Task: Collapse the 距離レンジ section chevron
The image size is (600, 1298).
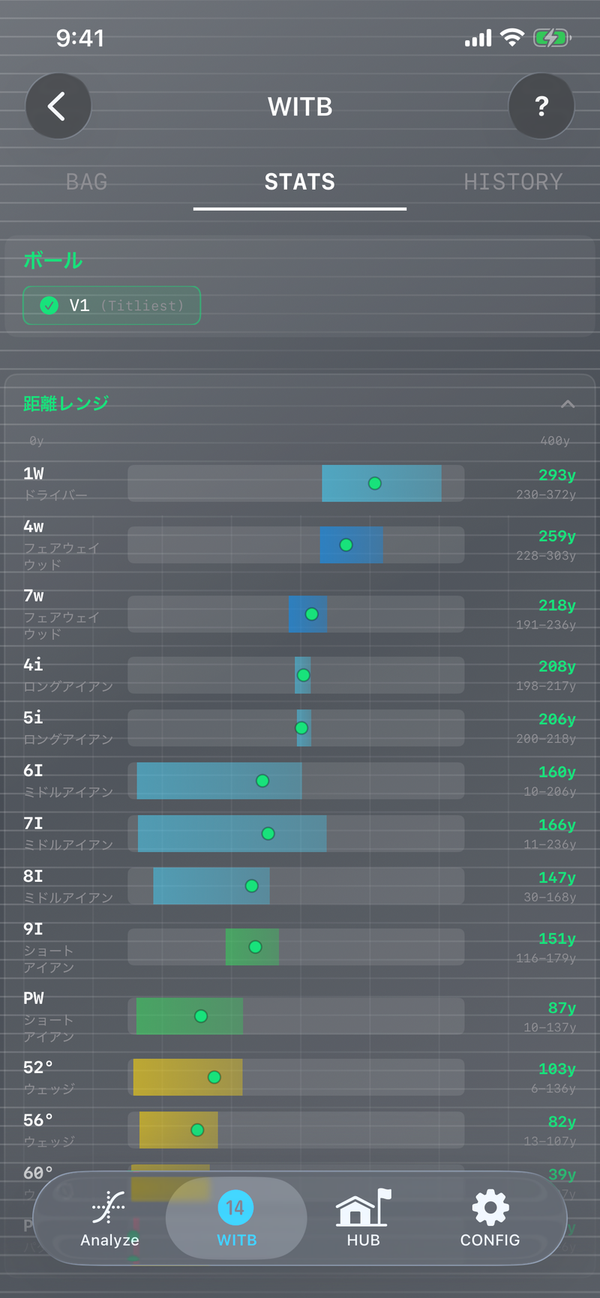Action: [x=567, y=404]
